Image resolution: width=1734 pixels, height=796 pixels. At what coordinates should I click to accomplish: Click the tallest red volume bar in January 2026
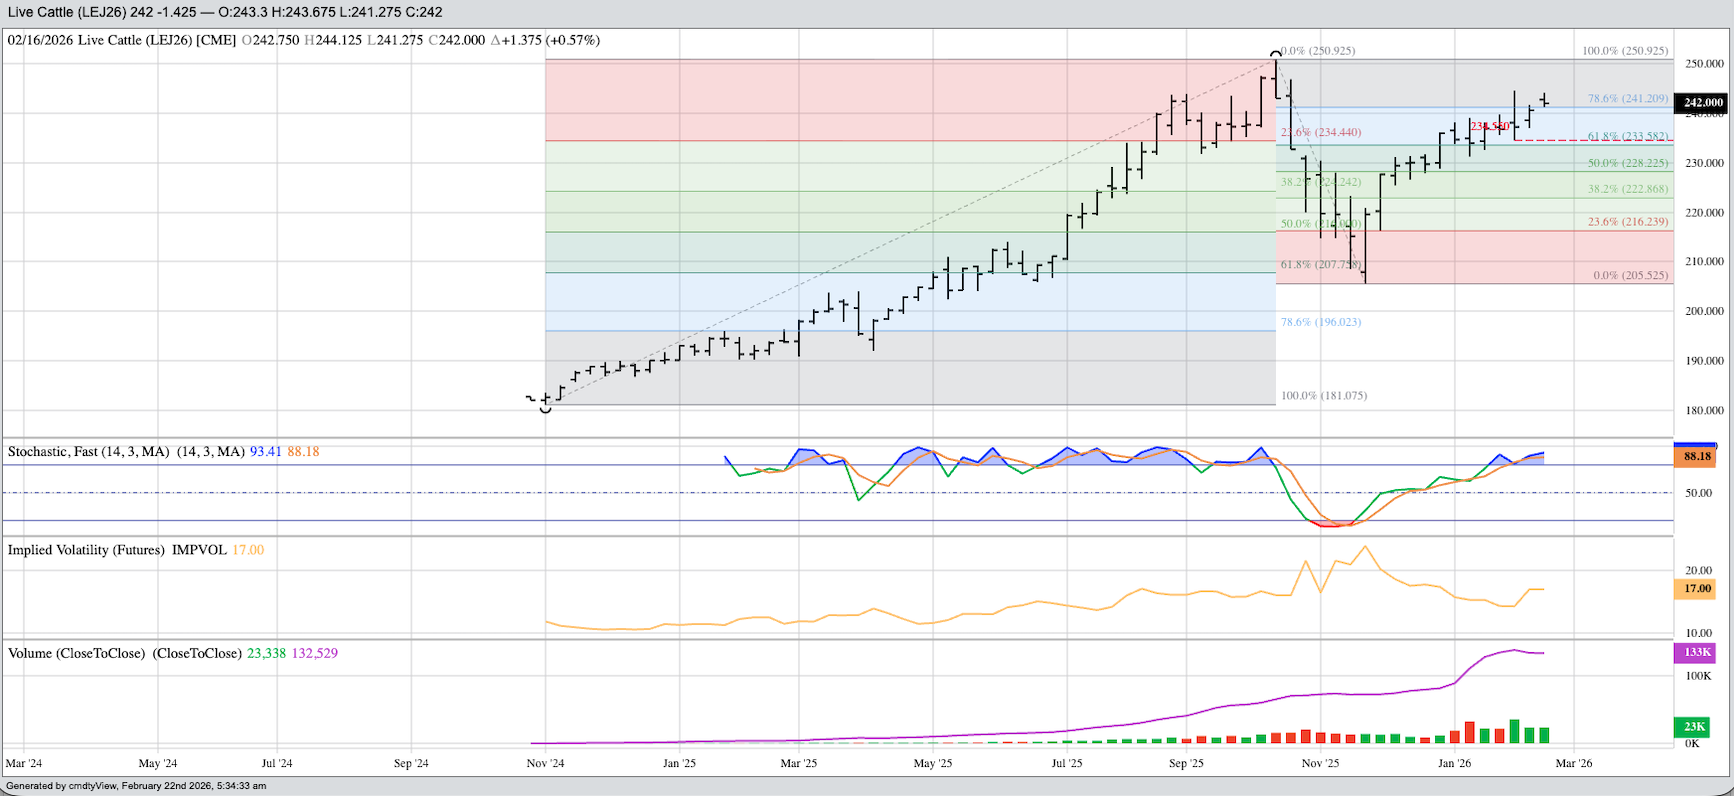1469,732
